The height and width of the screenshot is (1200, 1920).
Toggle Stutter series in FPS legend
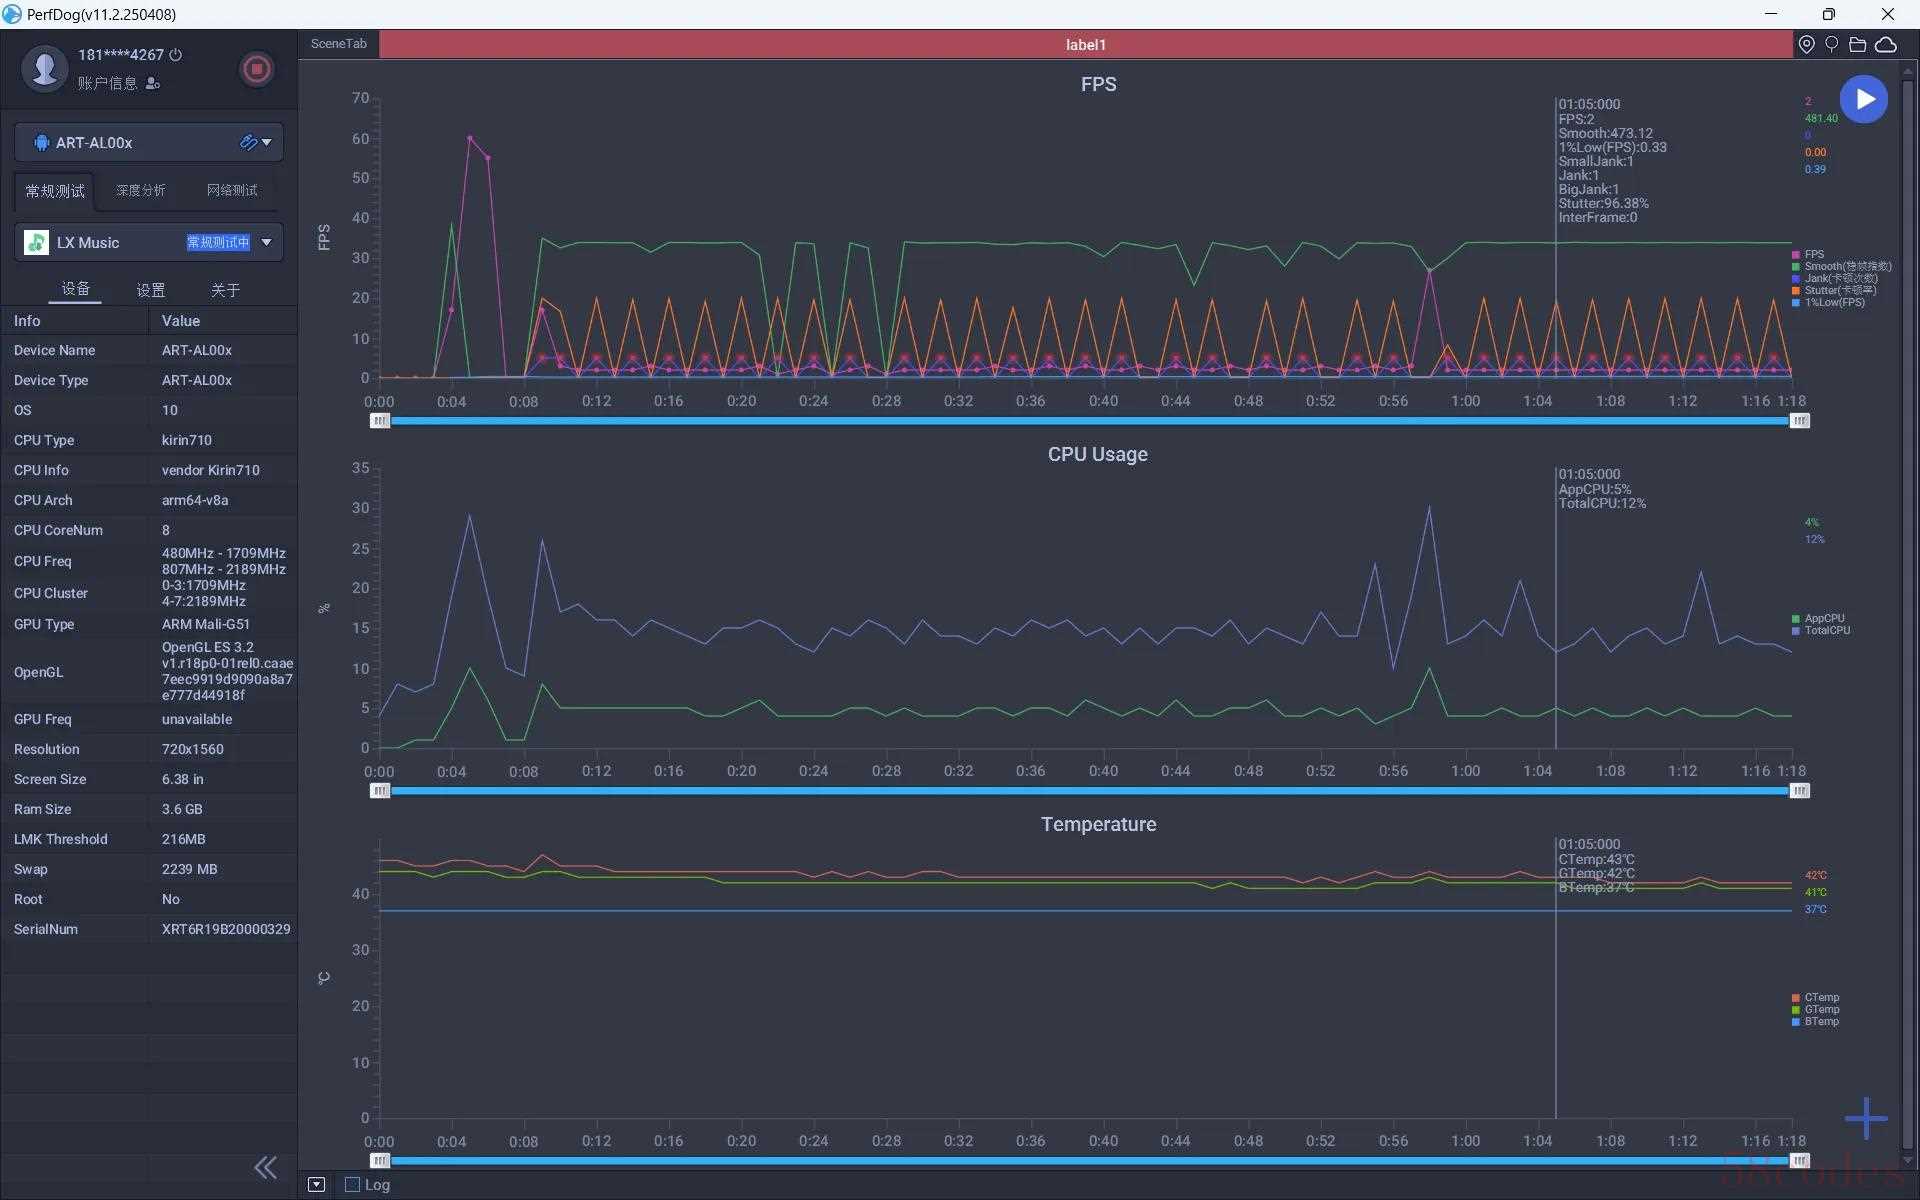[x=1834, y=290]
